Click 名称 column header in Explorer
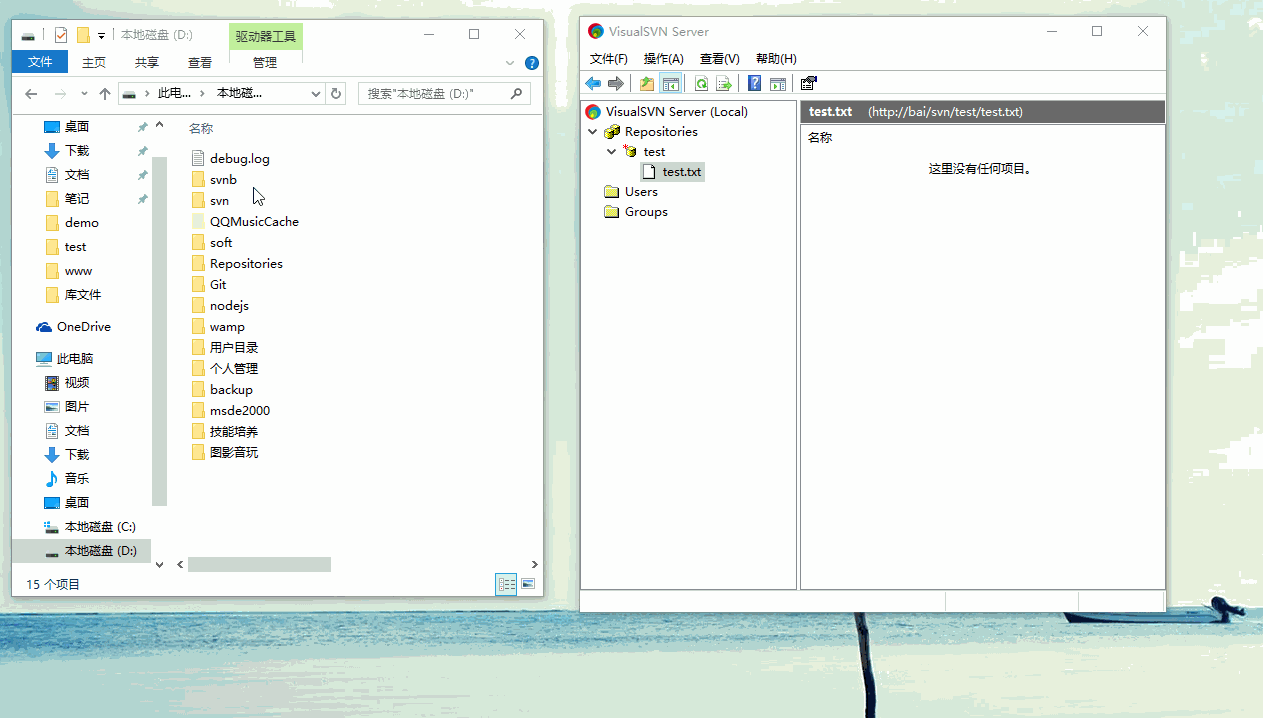 (x=201, y=129)
